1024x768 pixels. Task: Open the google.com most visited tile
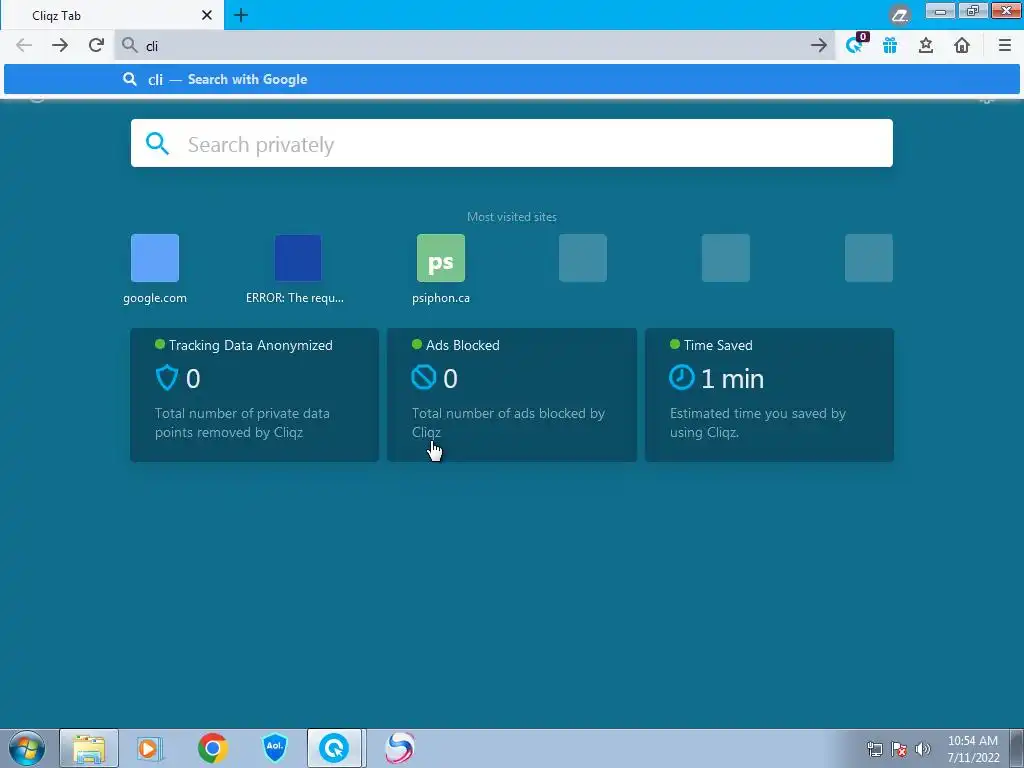(155, 258)
